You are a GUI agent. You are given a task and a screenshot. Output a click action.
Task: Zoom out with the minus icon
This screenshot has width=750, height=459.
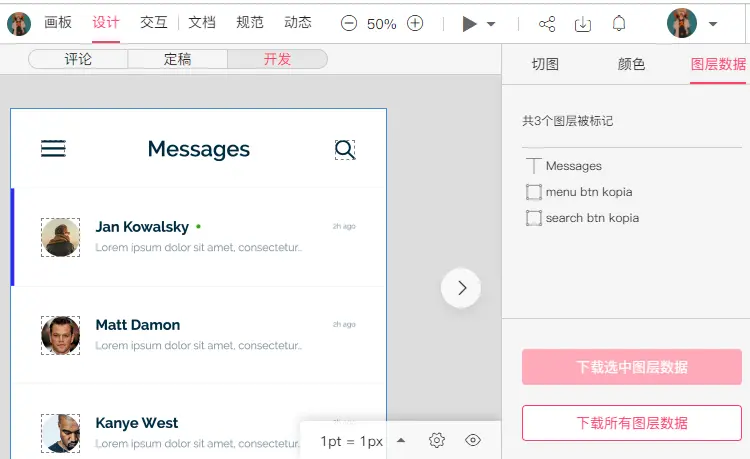tap(349, 23)
